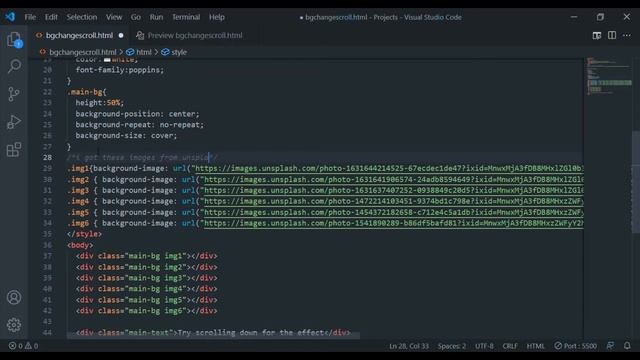Click the div class main-bg img4 line
Screen dimensions: 640x360
coord(147,289)
